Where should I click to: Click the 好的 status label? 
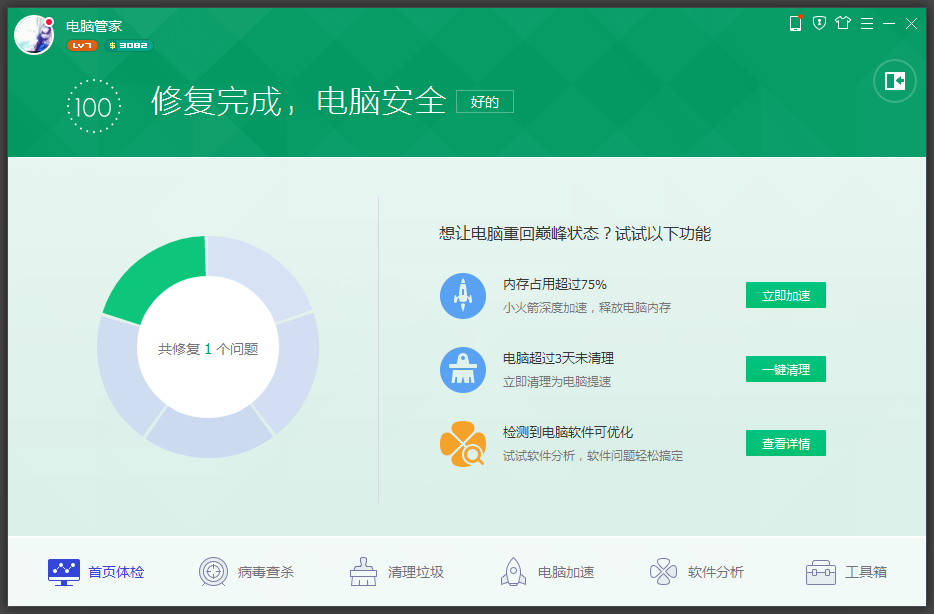(x=484, y=101)
